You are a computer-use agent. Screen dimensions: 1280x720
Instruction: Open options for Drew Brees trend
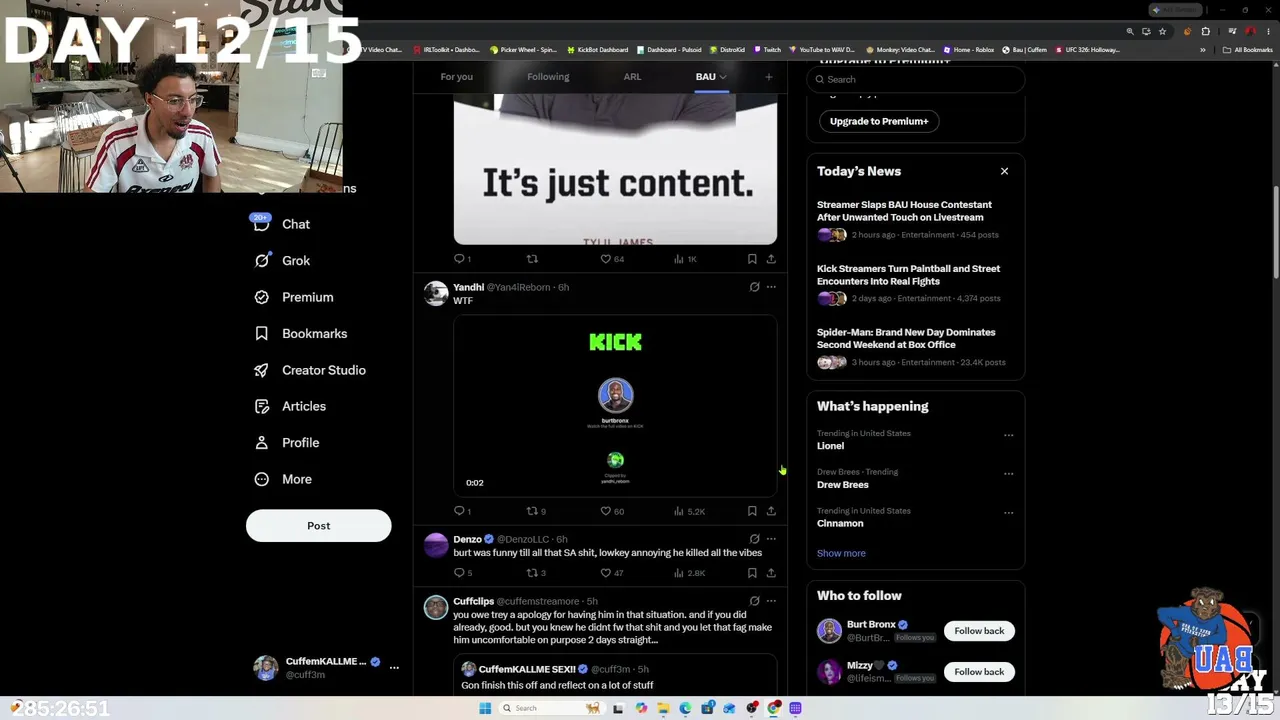click(x=1008, y=474)
